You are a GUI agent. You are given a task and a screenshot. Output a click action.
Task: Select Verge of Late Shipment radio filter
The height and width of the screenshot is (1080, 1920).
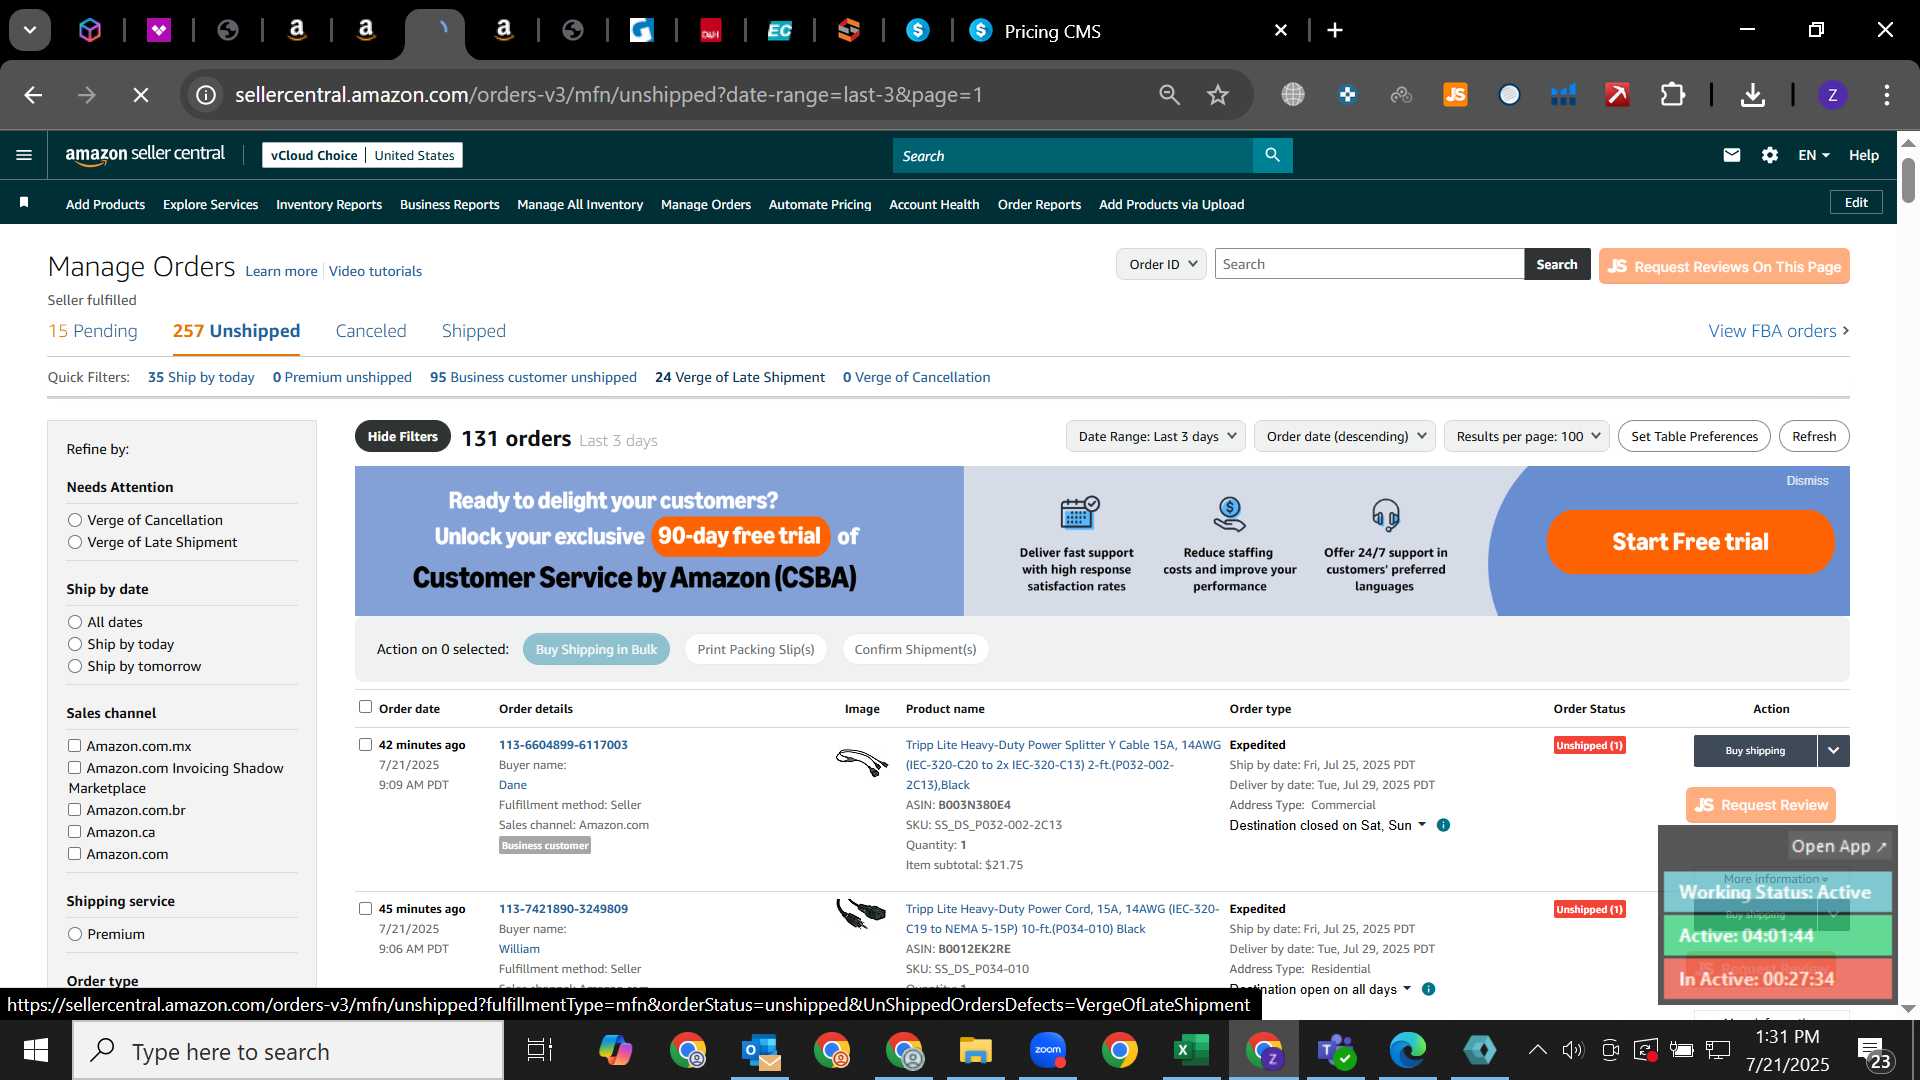pos(75,542)
